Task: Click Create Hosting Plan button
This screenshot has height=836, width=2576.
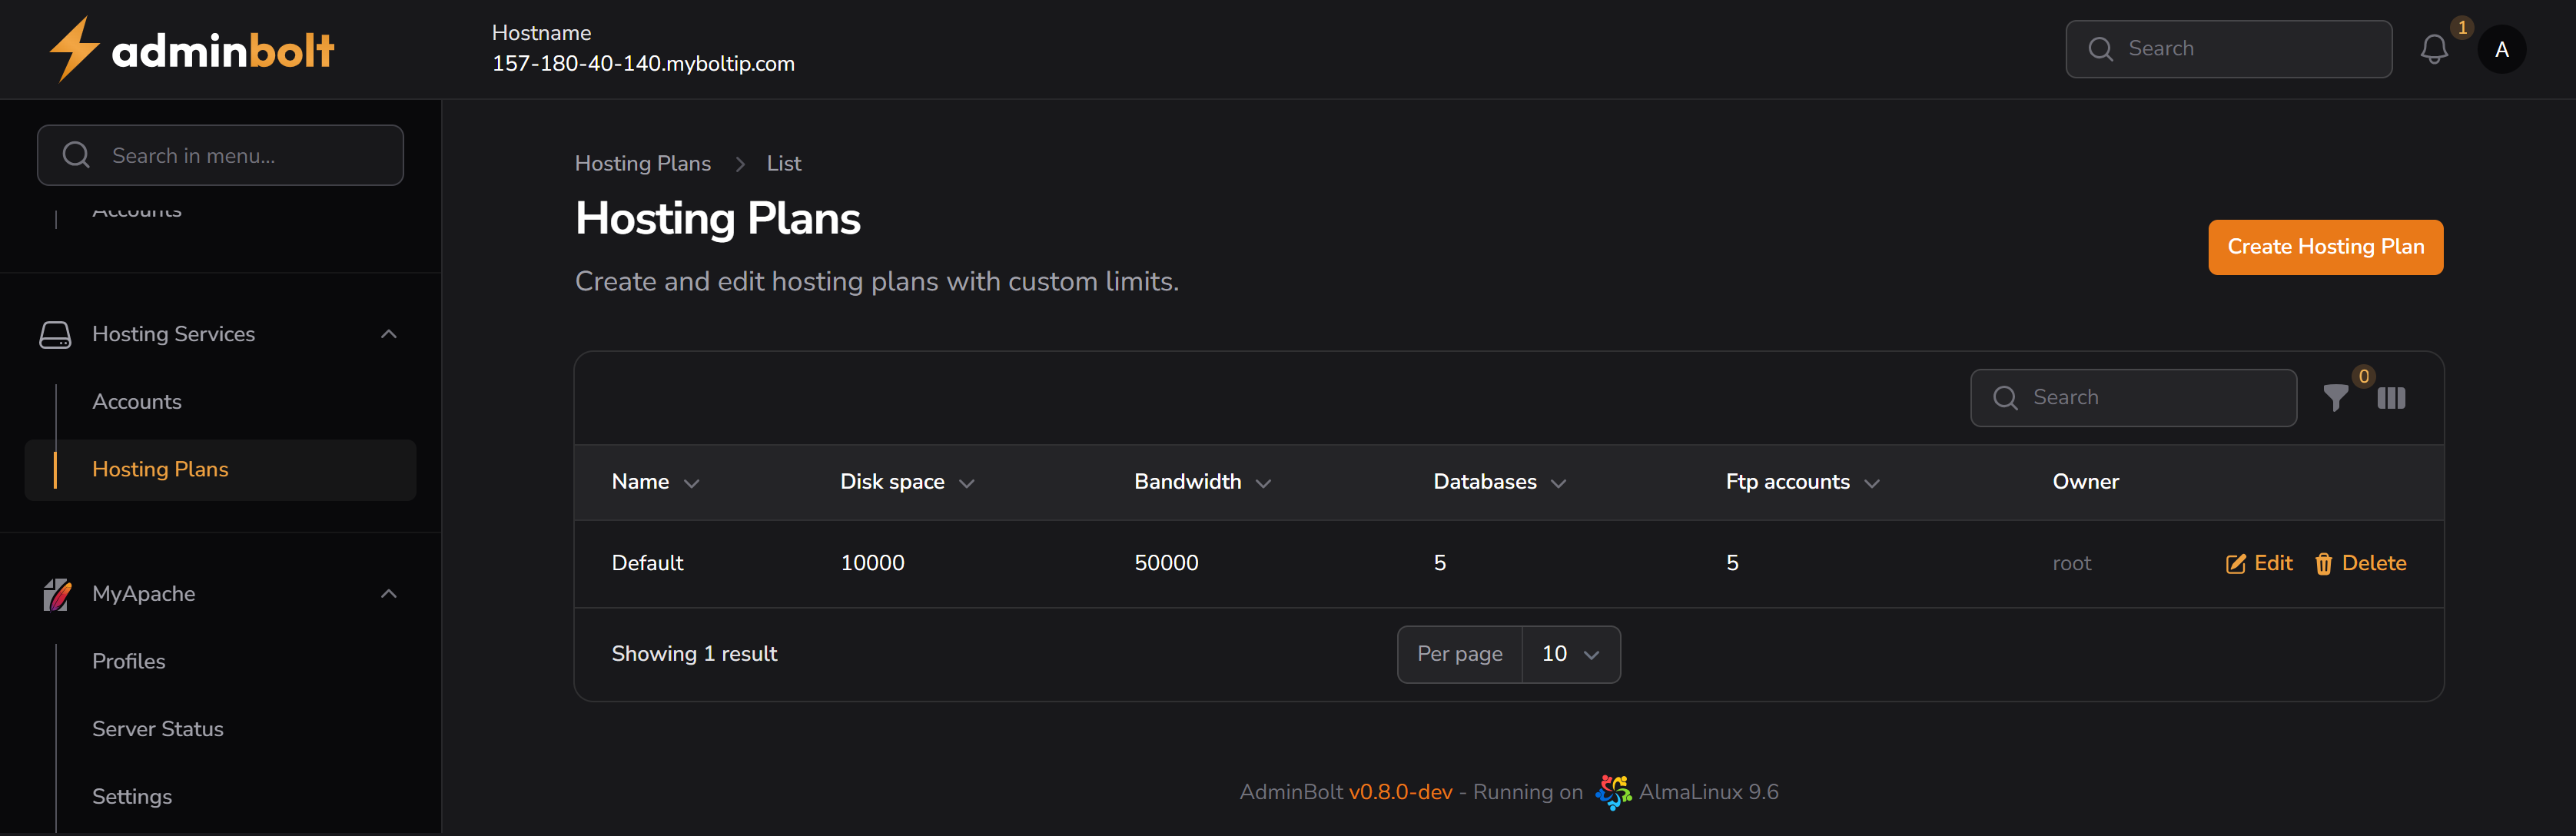Action: point(2324,247)
